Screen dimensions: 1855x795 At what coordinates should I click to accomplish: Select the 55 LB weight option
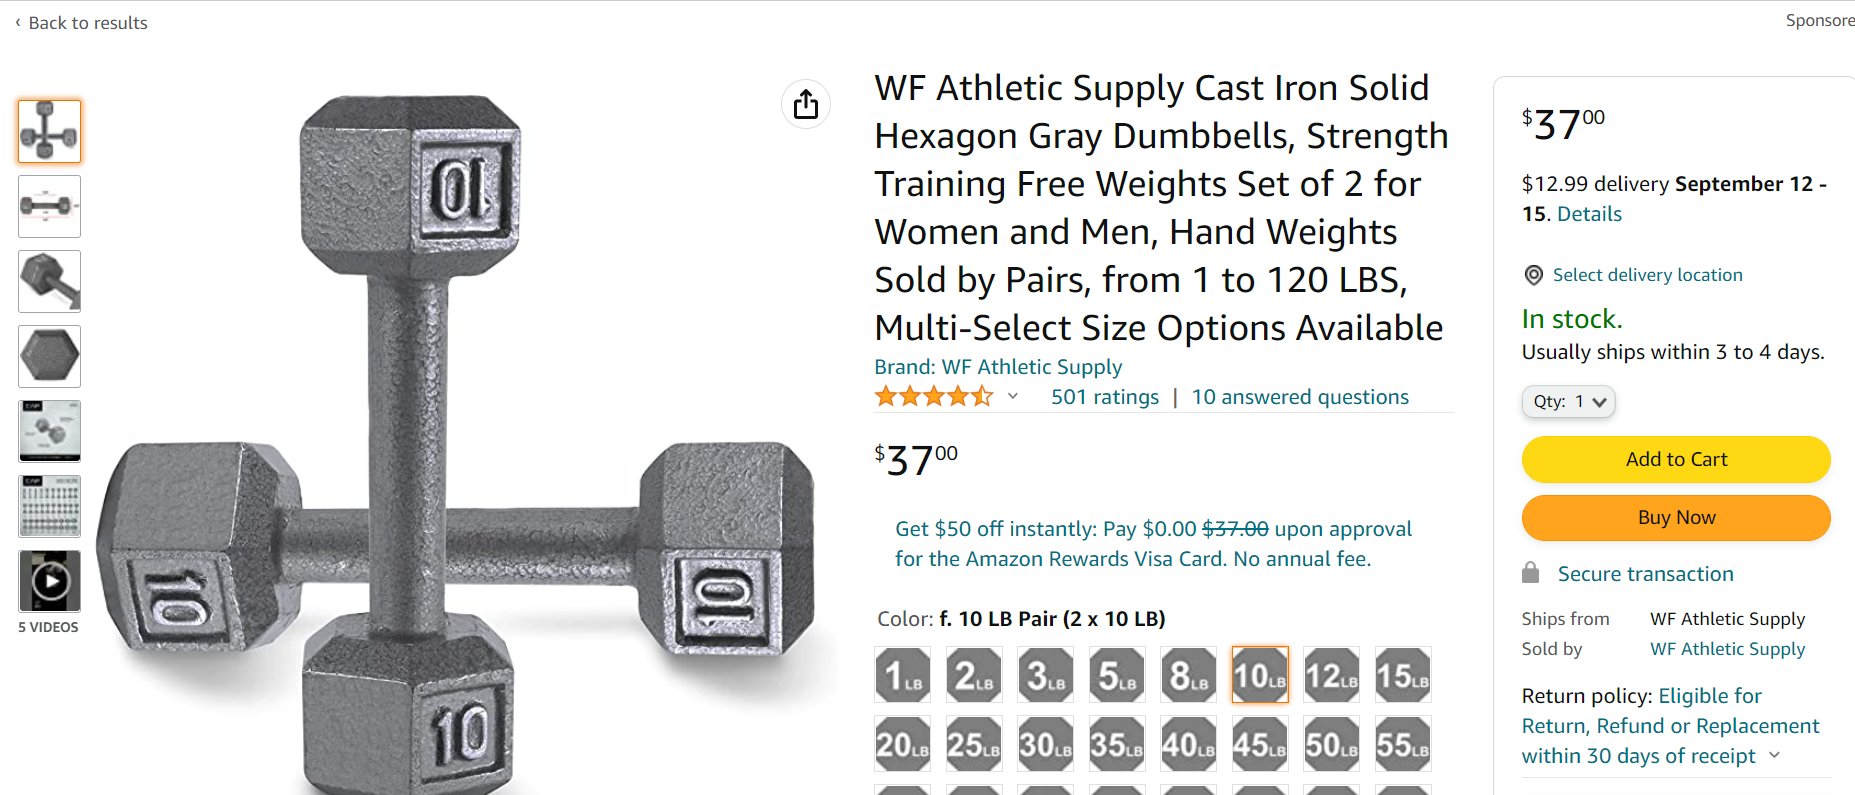coord(1402,744)
